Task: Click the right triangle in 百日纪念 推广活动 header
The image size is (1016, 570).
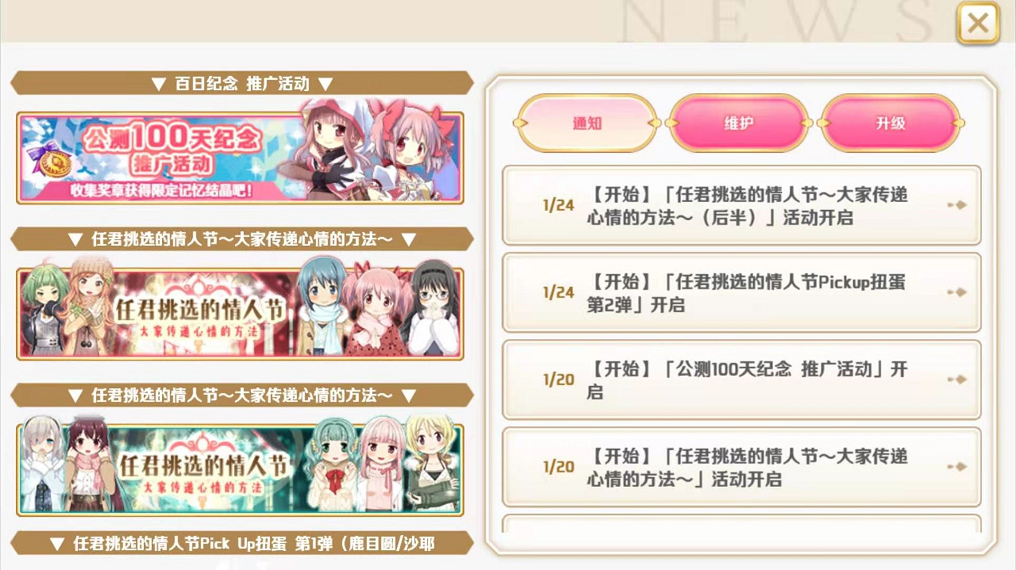Action: click(x=326, y=84)
